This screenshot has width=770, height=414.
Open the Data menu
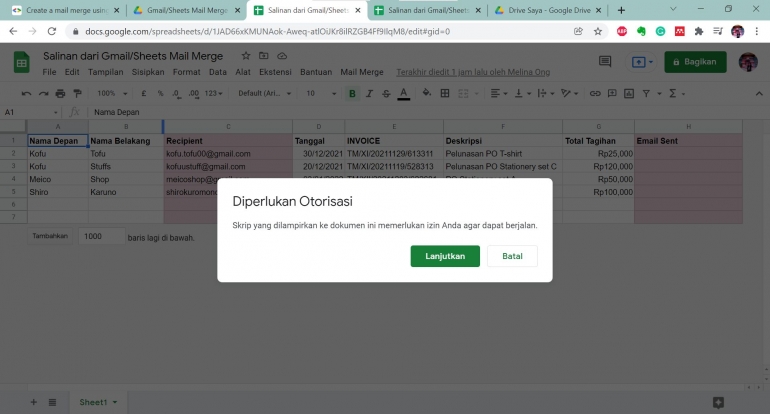[x=218, y=72]
